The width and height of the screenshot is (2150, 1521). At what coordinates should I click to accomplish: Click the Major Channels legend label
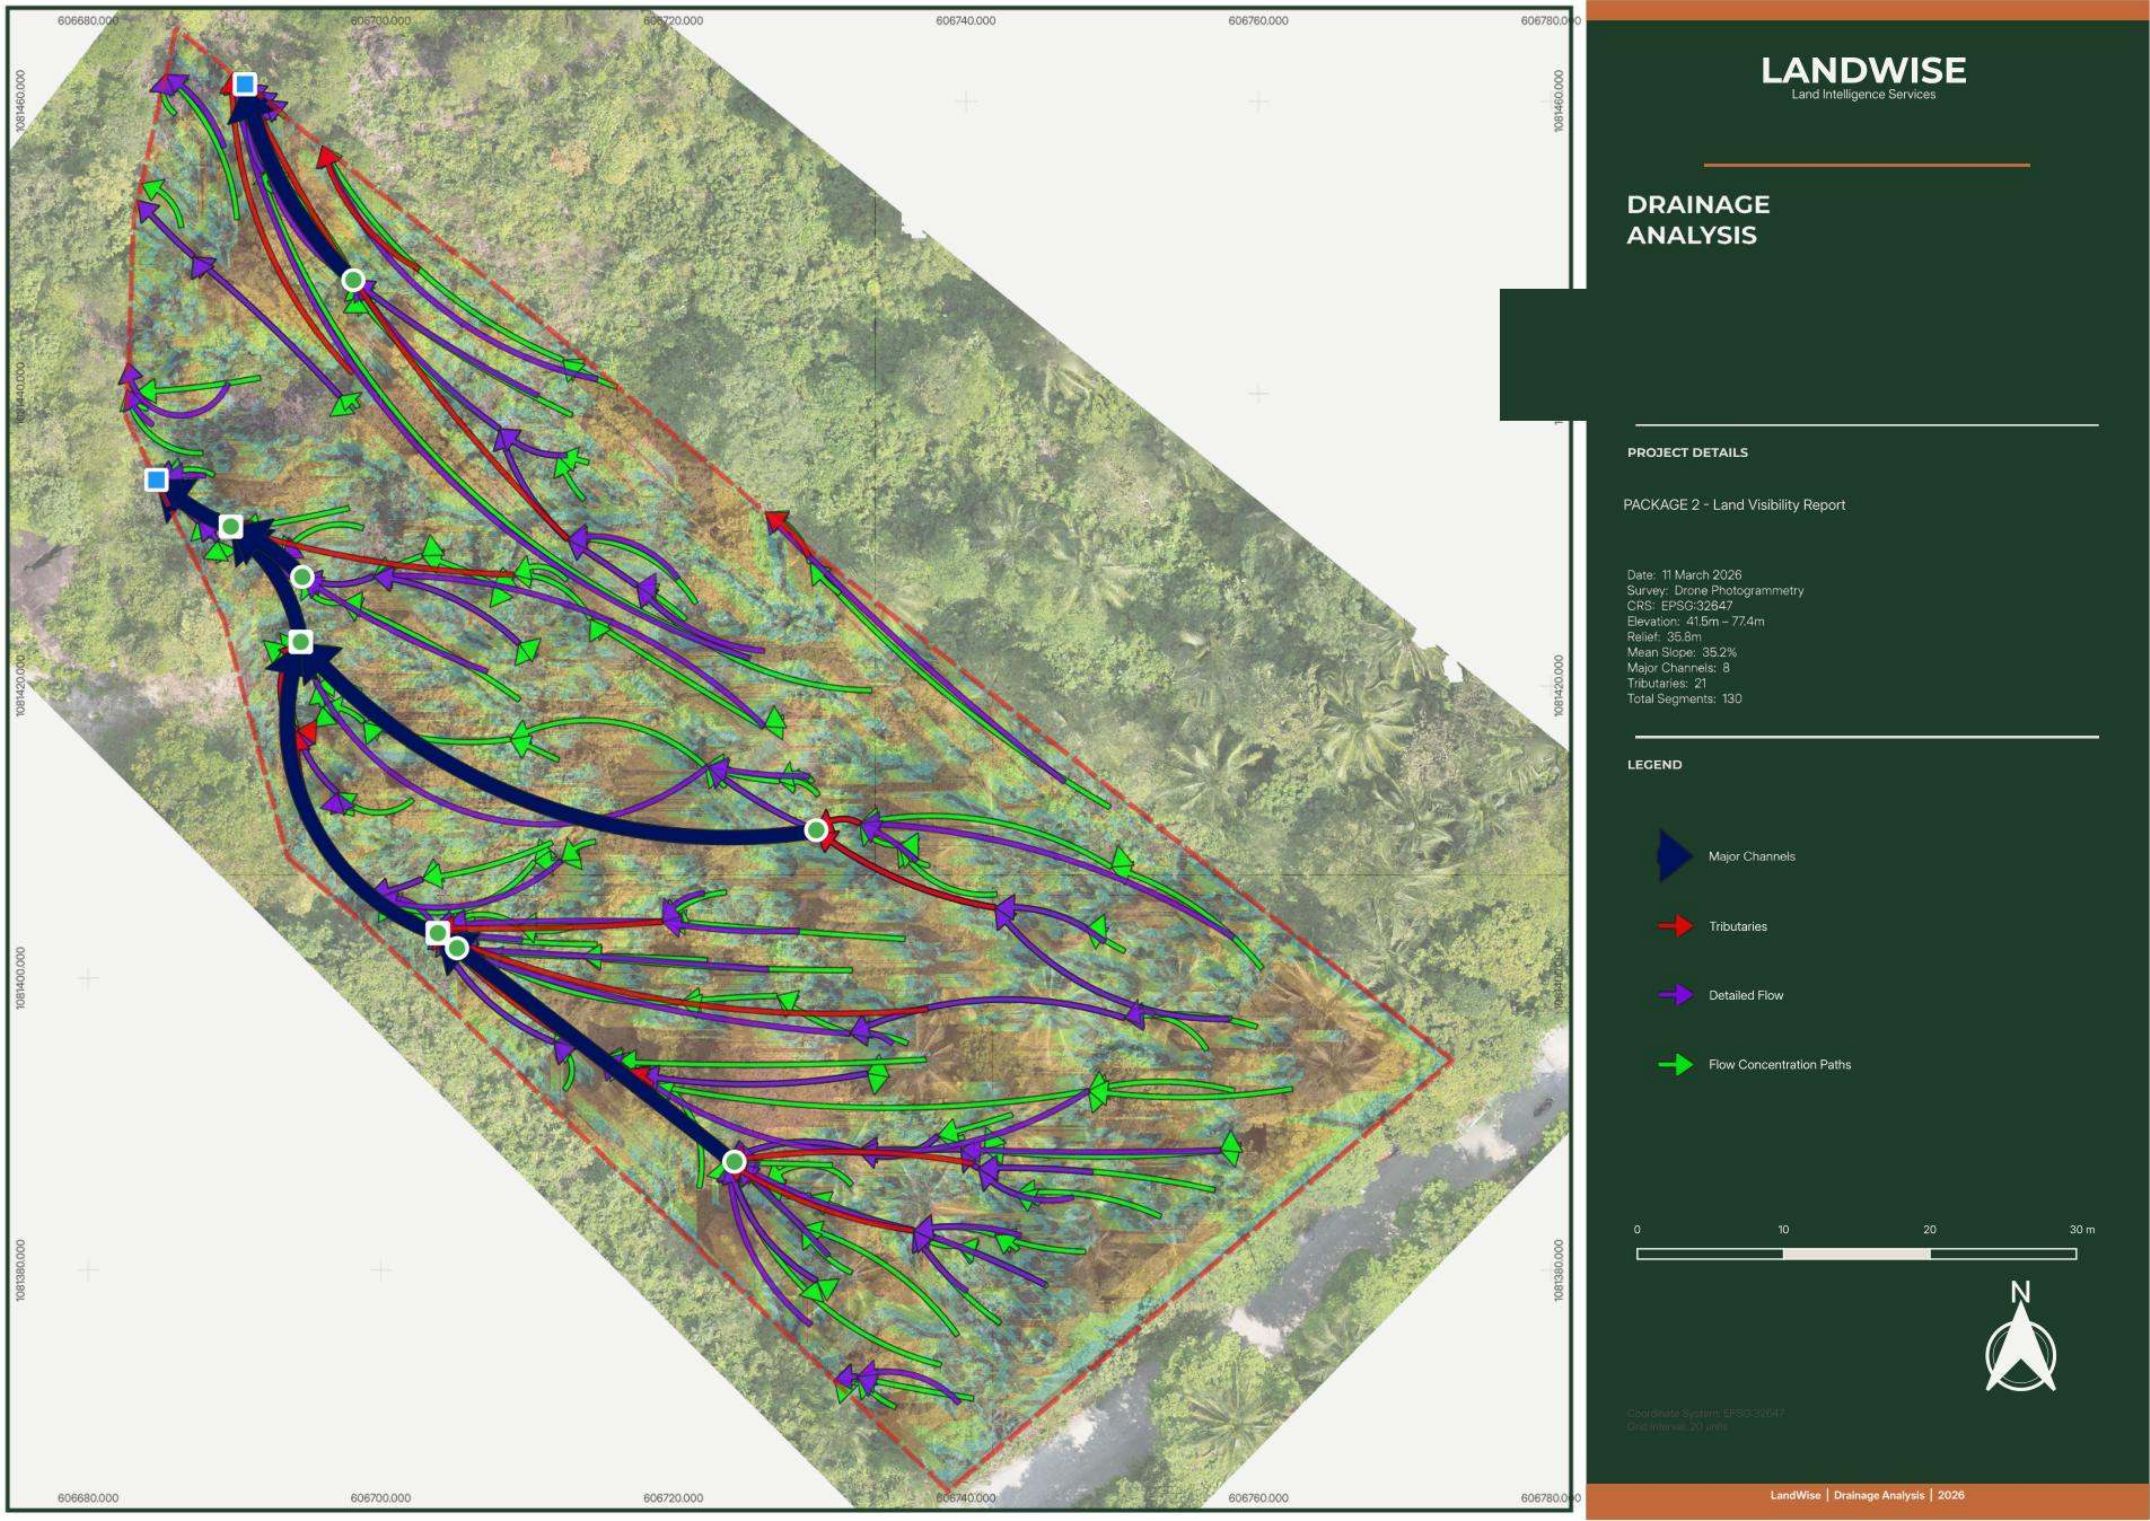coord(1751,856)
